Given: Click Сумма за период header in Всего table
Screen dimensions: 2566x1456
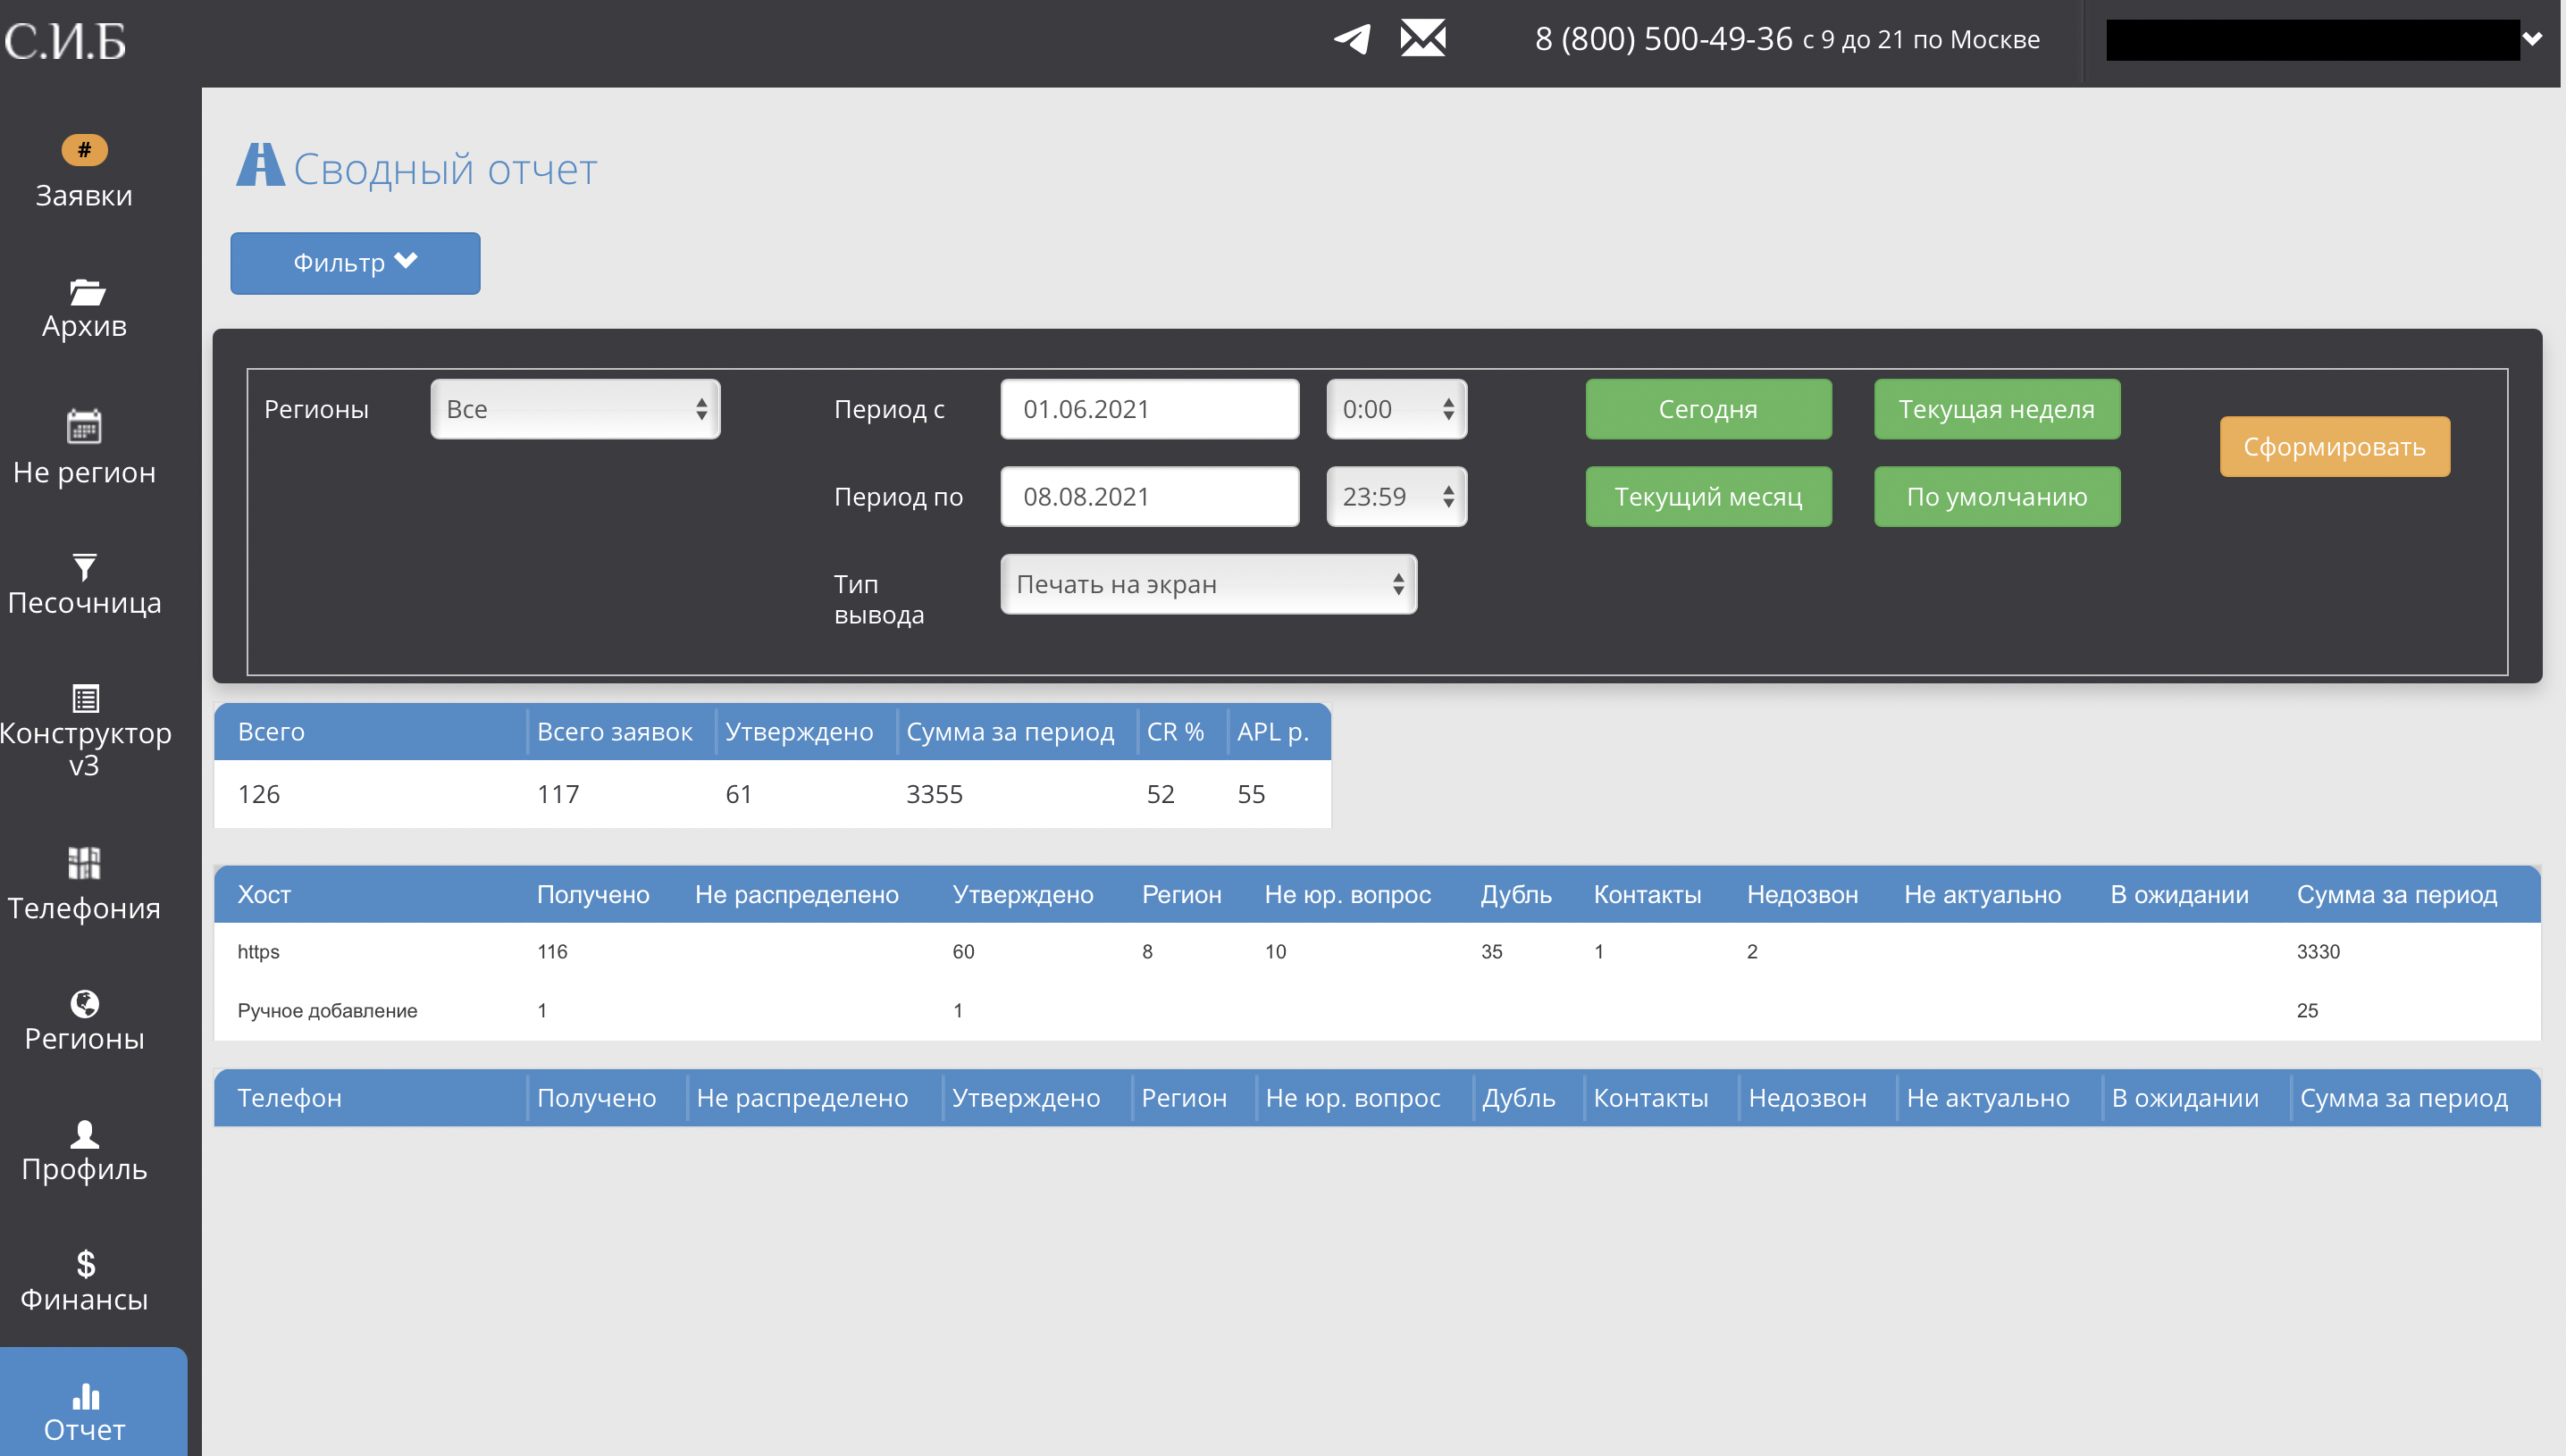Looking at the screenshot, I should tap(1010, 732).
